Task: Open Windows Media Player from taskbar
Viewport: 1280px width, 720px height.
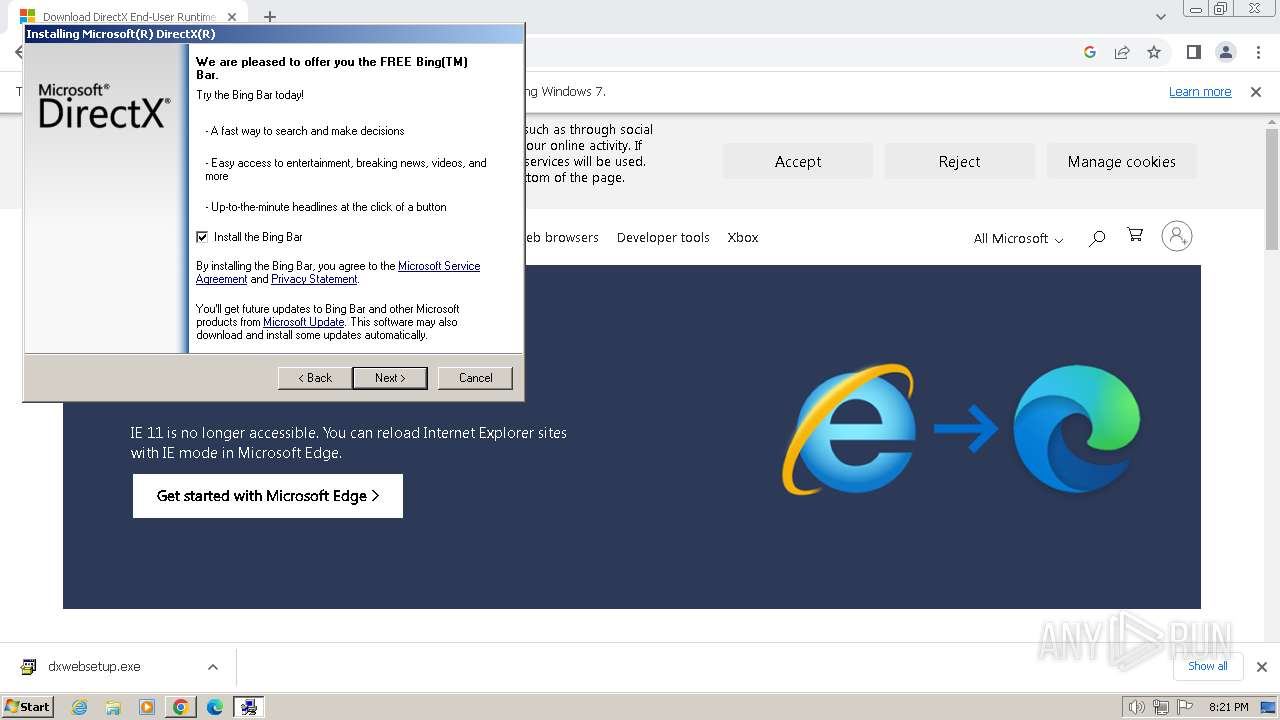Action: (x=147, y=707)
